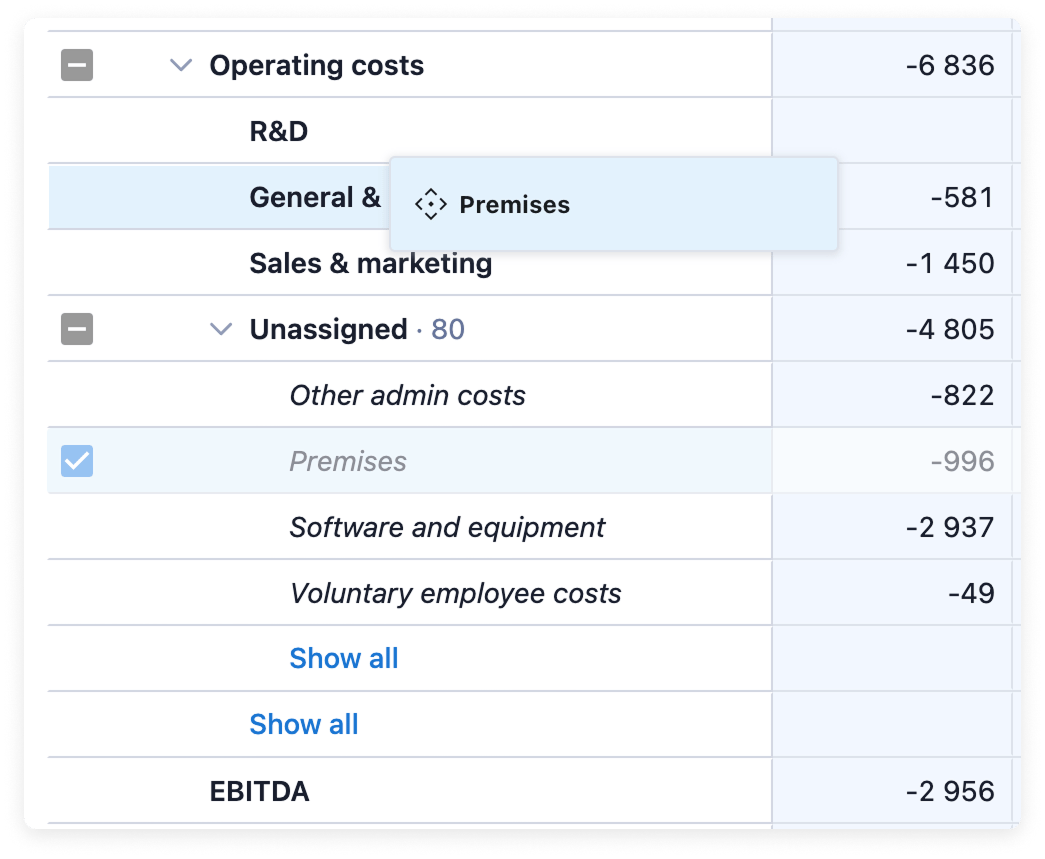Click the Show all link above EBITDA
This screenshot has width=1045, height=859.
tap(304, 724)
